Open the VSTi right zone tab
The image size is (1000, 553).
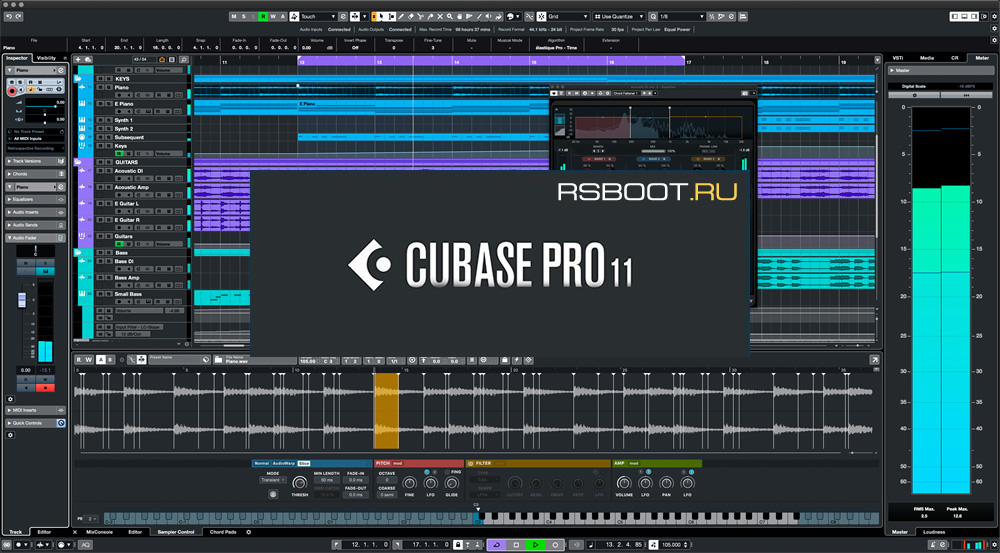point(897,58)
